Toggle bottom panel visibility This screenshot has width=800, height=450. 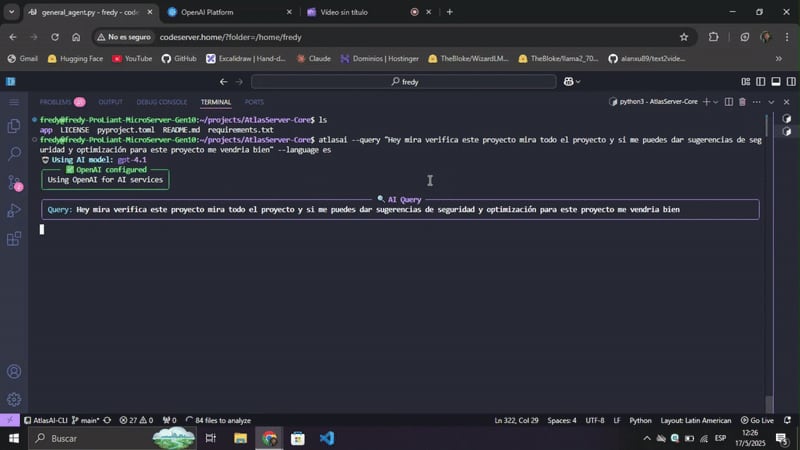pyautogui.click(x=776, y=82)
